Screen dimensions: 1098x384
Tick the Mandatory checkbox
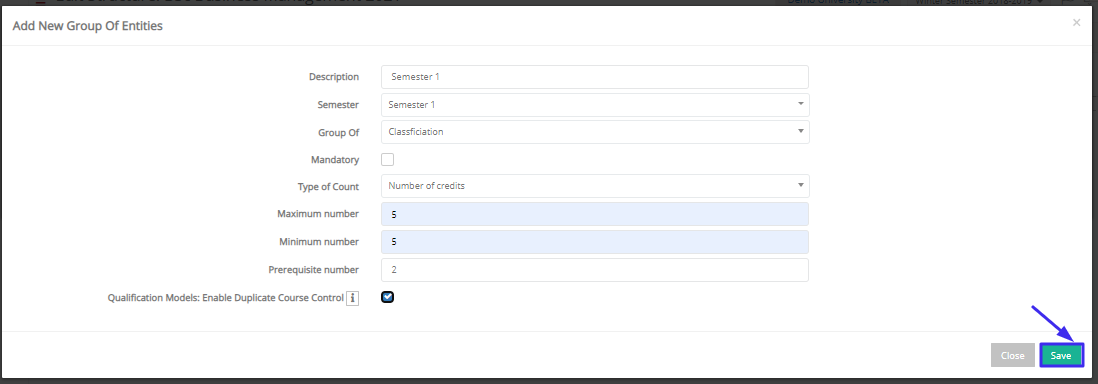point(387,160)
